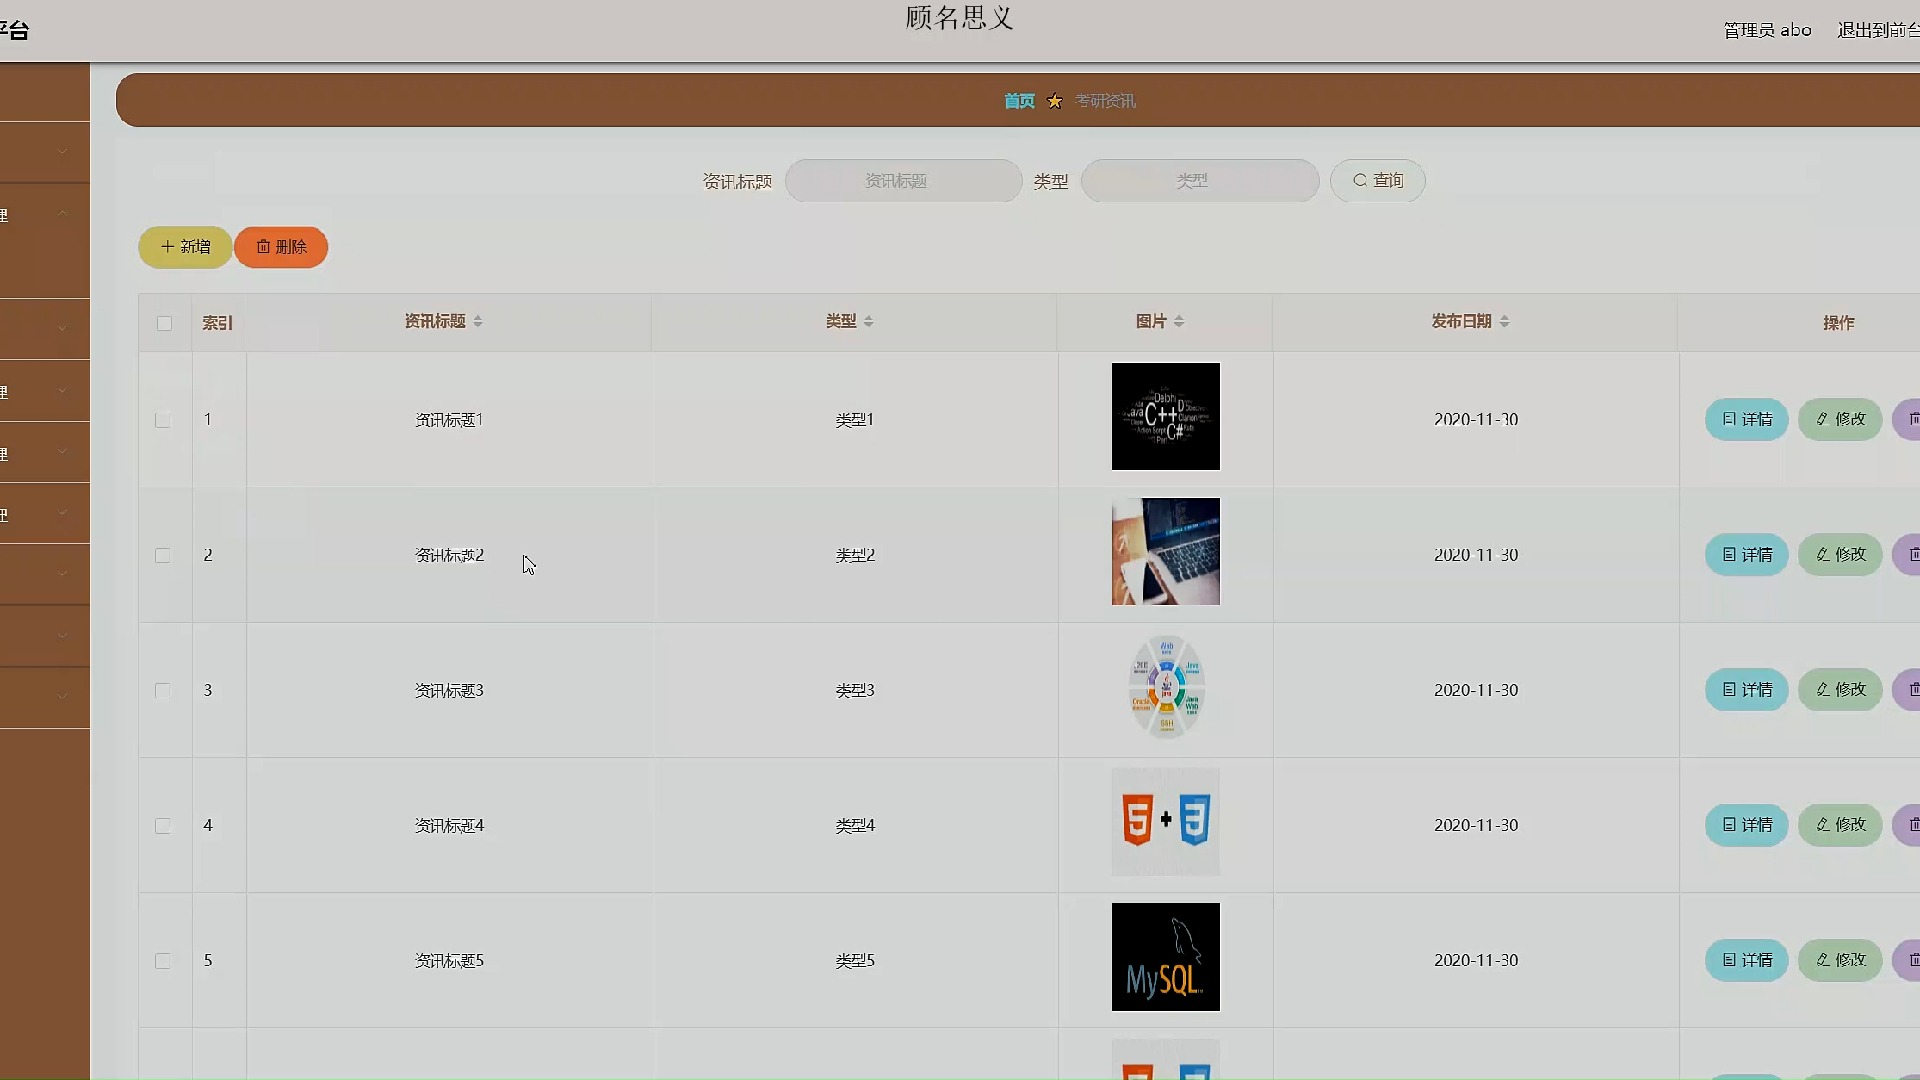Viewport: 1920px width, 1080px height.
Task: Click the 资讯标题3 table cell
Action: pos(449,690)
